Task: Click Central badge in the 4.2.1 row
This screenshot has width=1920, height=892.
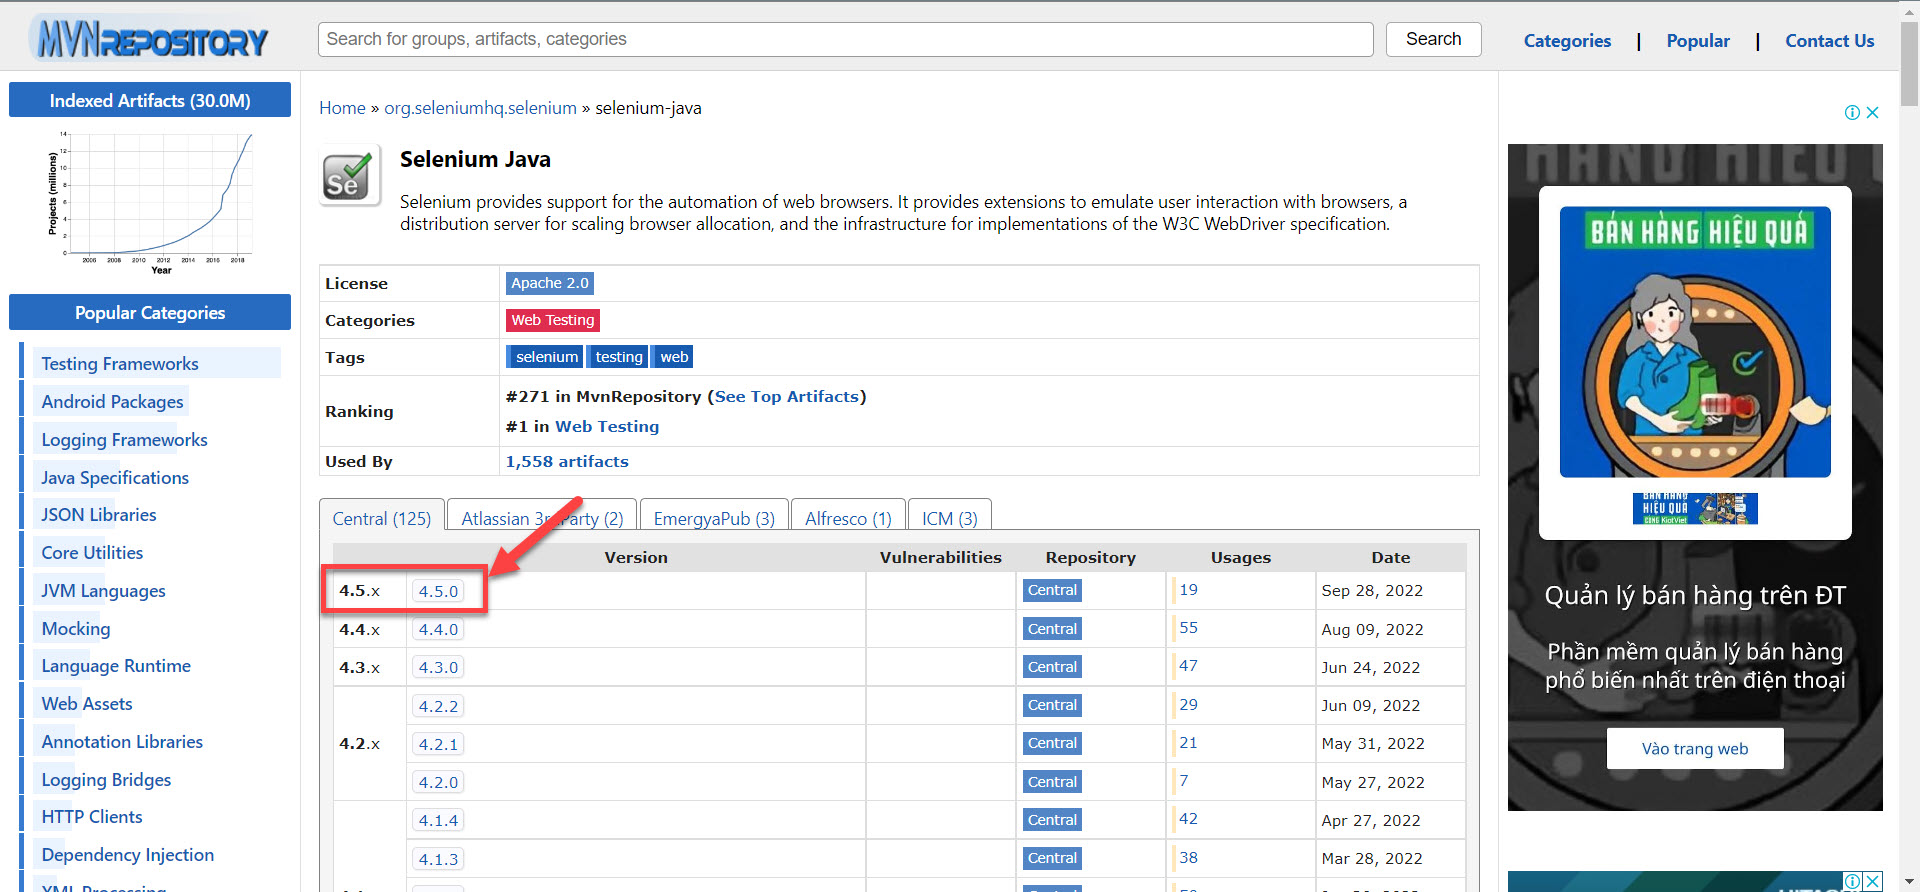Action: tap(1052, 743)
